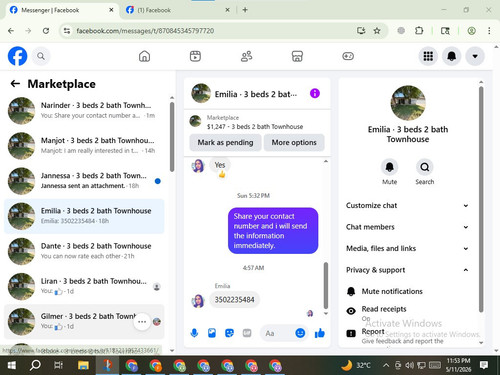Open Narinder conversation
Viewport: 500px width, 375px height.
pyautogui.click(x=84, y=110)
